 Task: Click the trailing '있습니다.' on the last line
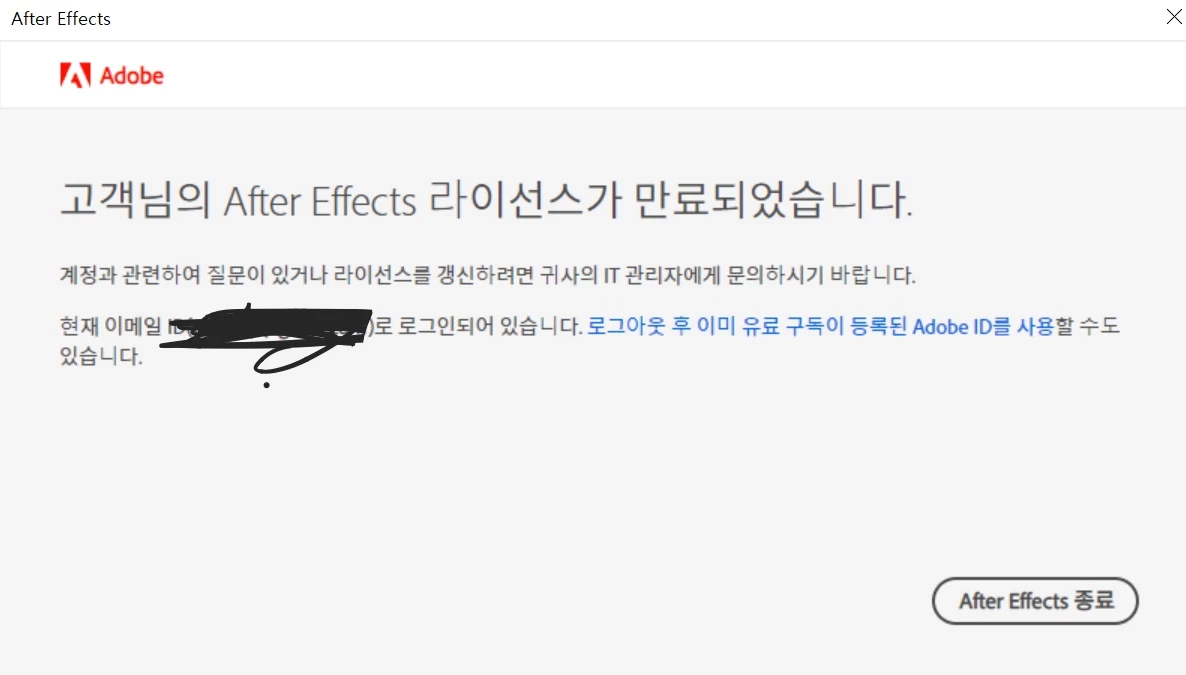coord(101,356)
